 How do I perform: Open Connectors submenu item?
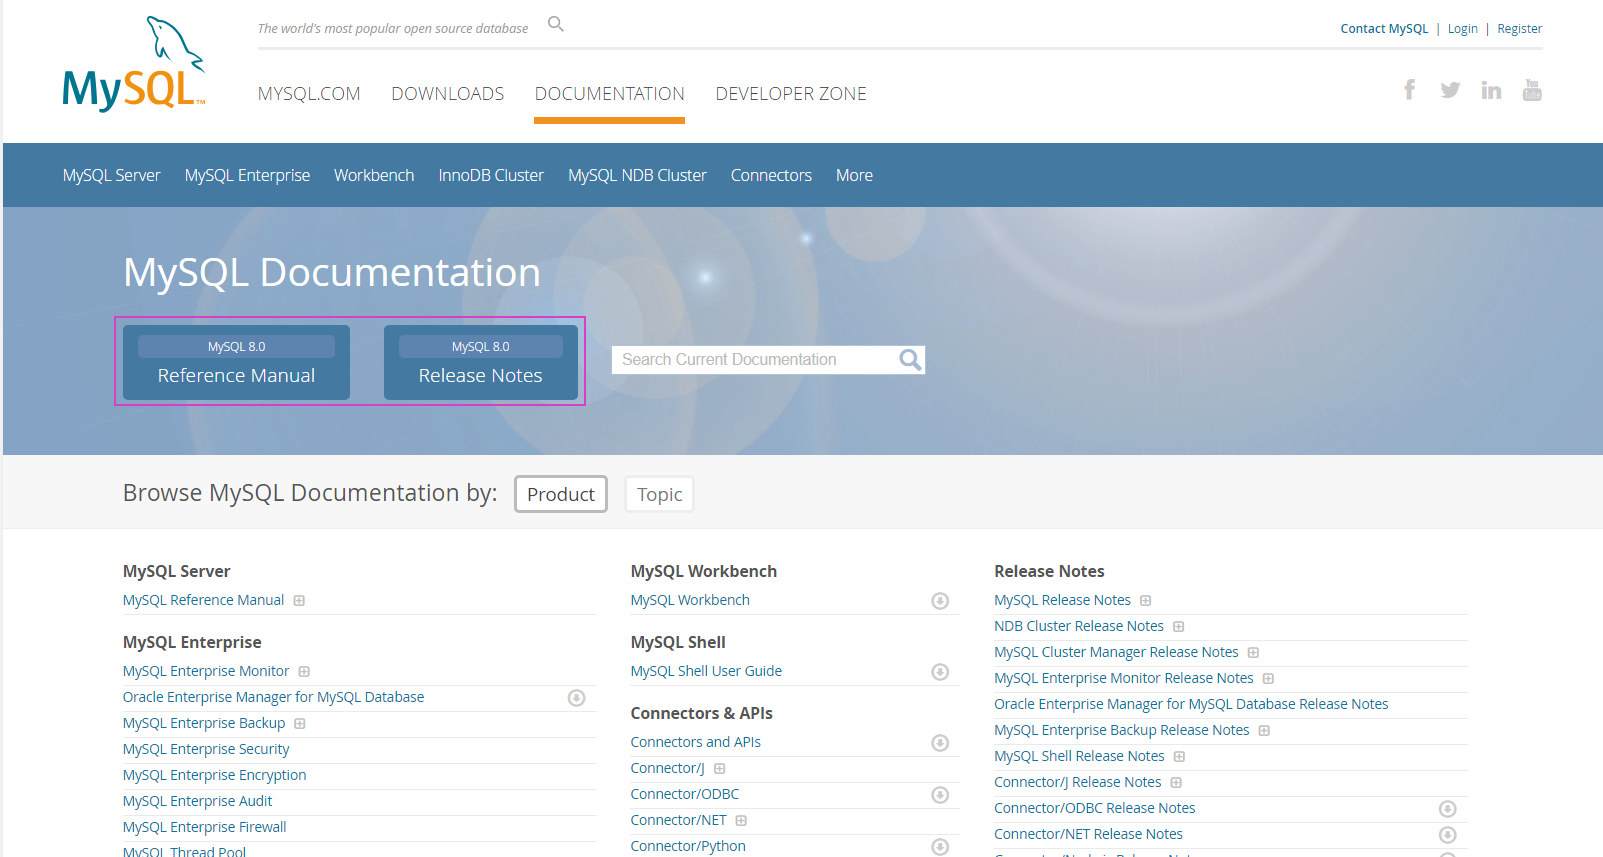(x=771, y=175)
